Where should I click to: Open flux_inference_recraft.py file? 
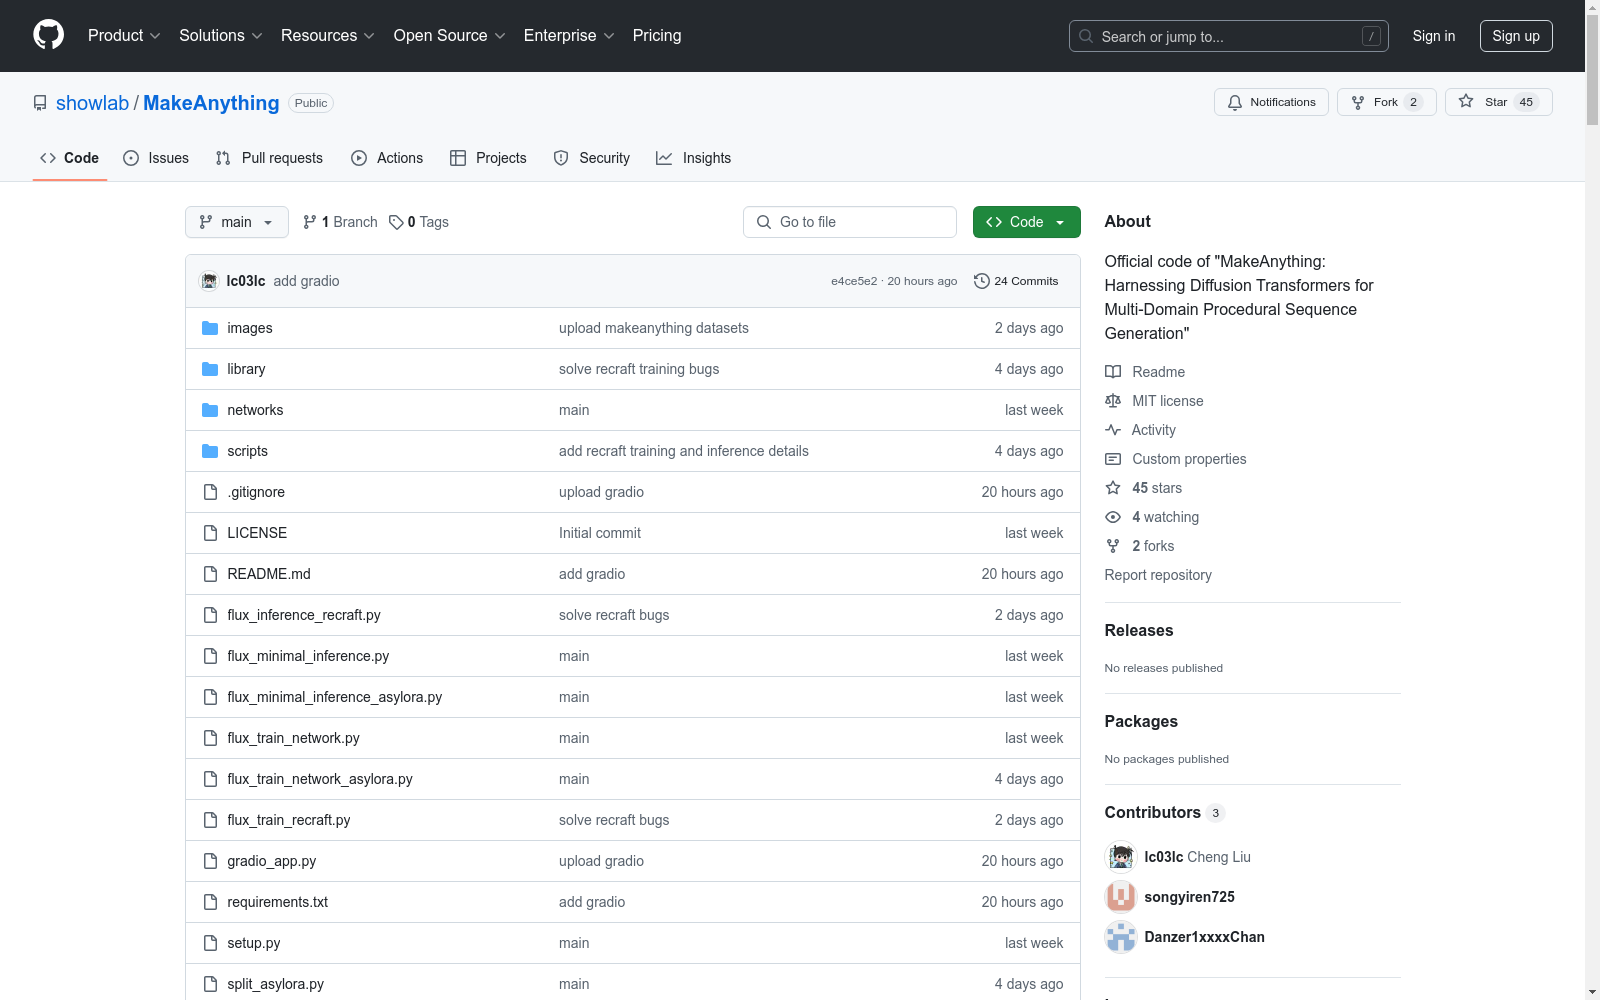(x=304, y=615)
